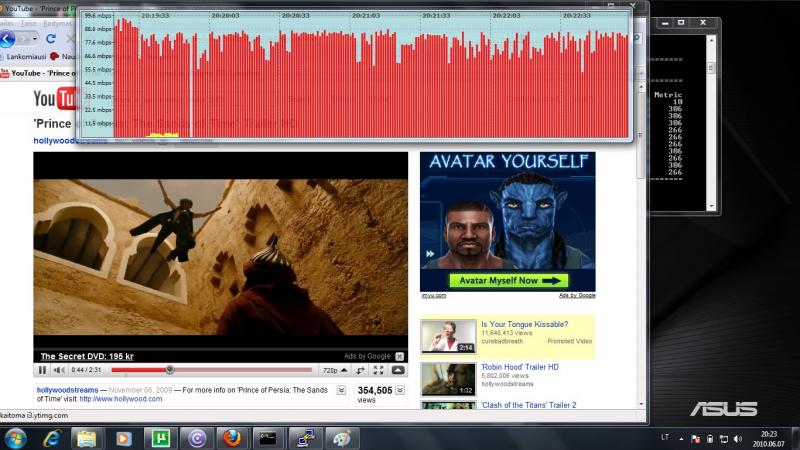
Task: Click the '20:20:03' time marker on the graph
Action: tap(225, 16)
